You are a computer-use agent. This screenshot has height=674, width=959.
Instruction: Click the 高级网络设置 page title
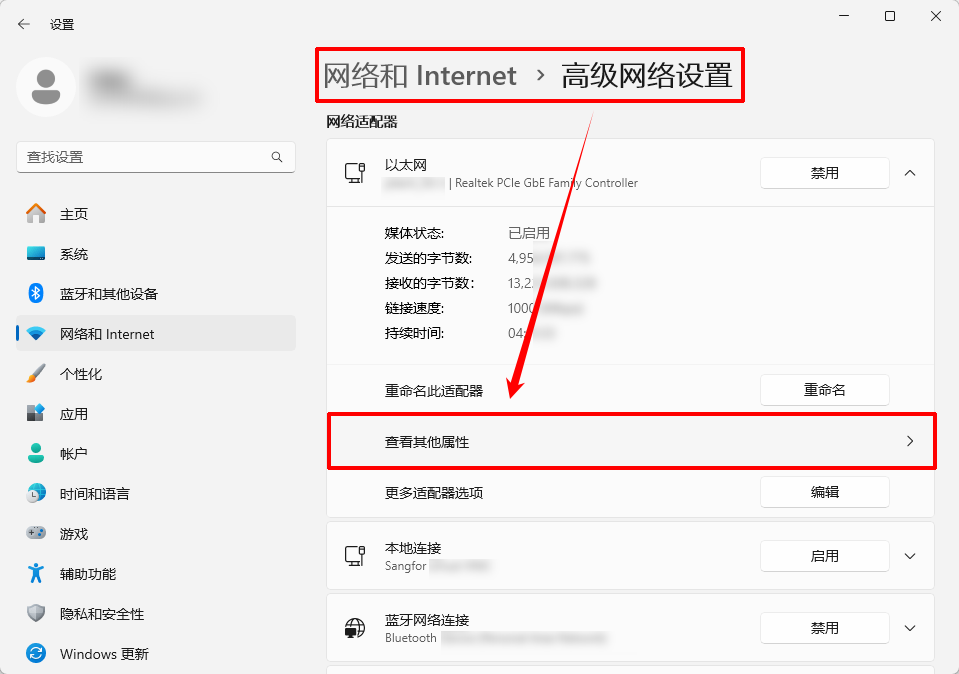[646, 76]
